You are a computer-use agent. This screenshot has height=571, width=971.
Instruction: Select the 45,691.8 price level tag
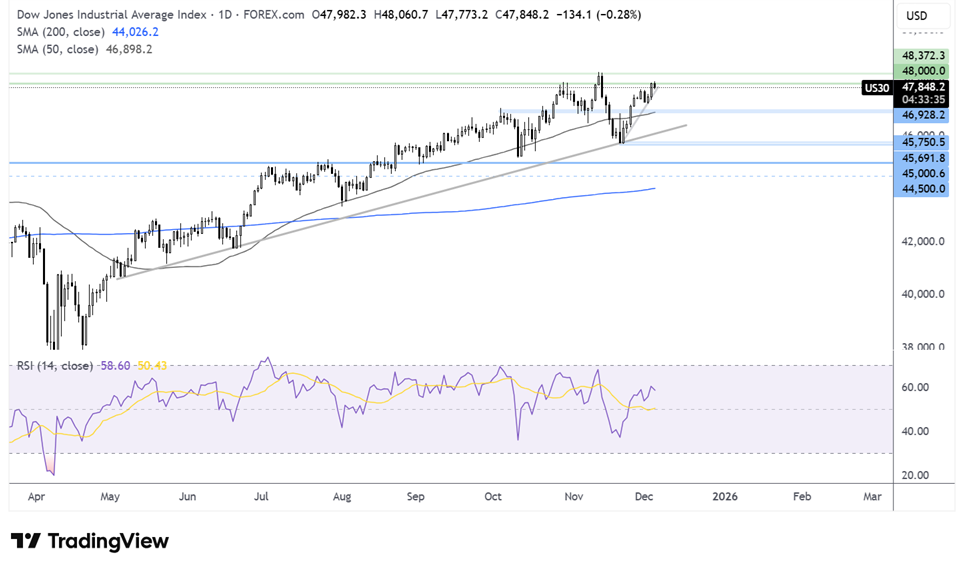coord(921,159)
